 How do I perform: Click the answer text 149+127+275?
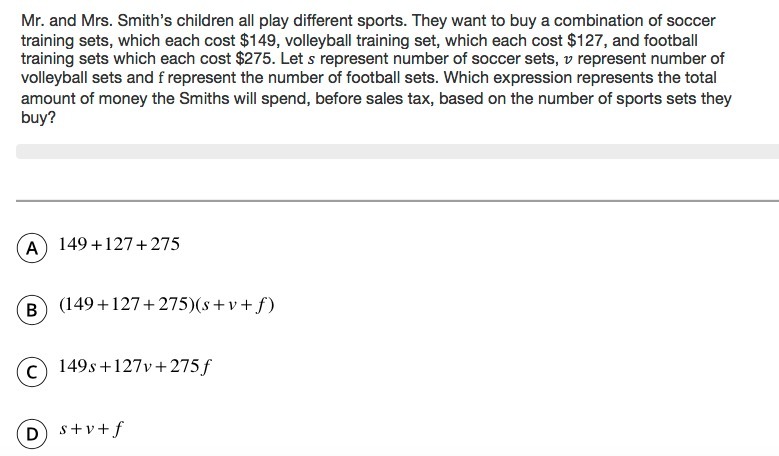point(119,244)
